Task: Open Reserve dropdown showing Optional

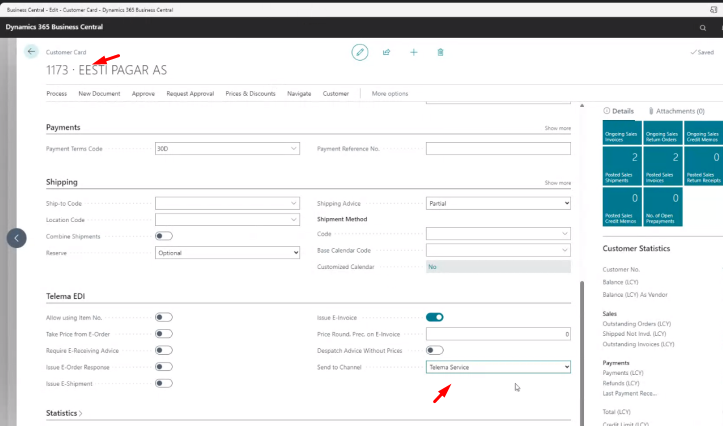Action: point(227,253)
